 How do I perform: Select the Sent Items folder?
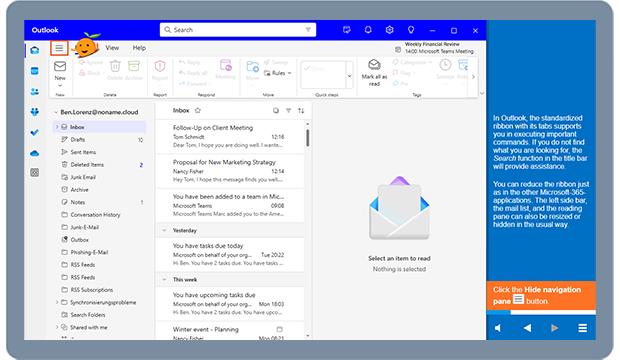tap(100, 152)
